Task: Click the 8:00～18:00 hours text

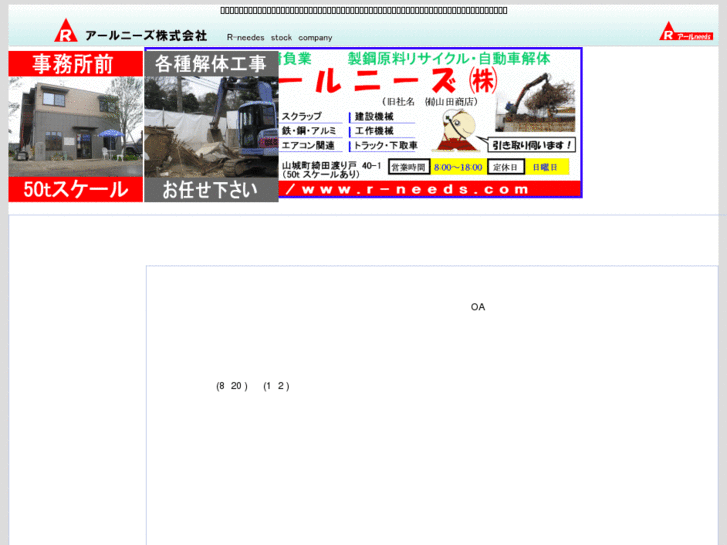Action: [458, 167]
